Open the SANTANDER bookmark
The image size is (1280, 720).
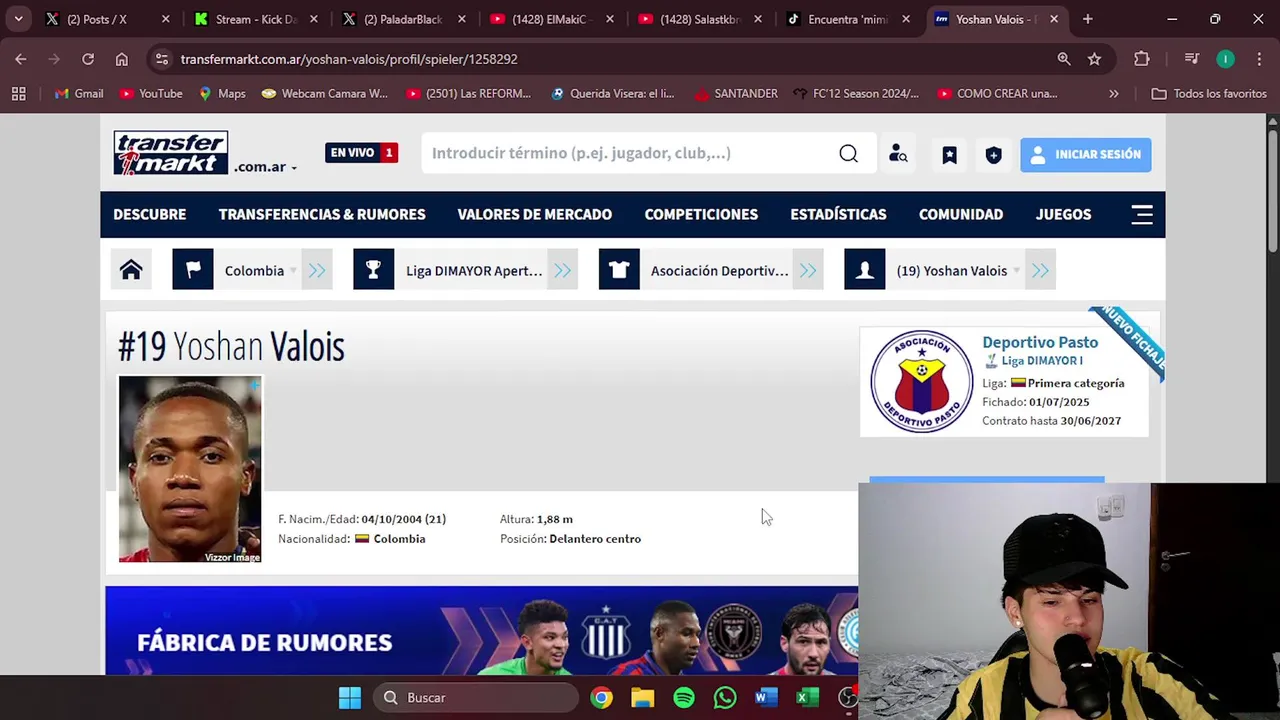click(736, 93)
